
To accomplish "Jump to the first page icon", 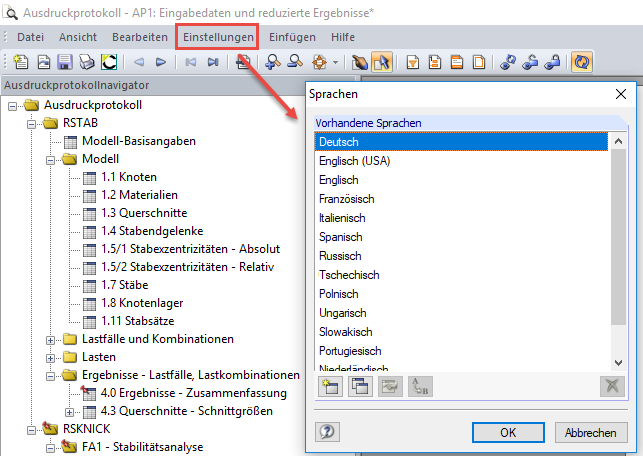I will click(x=191, y=62).
